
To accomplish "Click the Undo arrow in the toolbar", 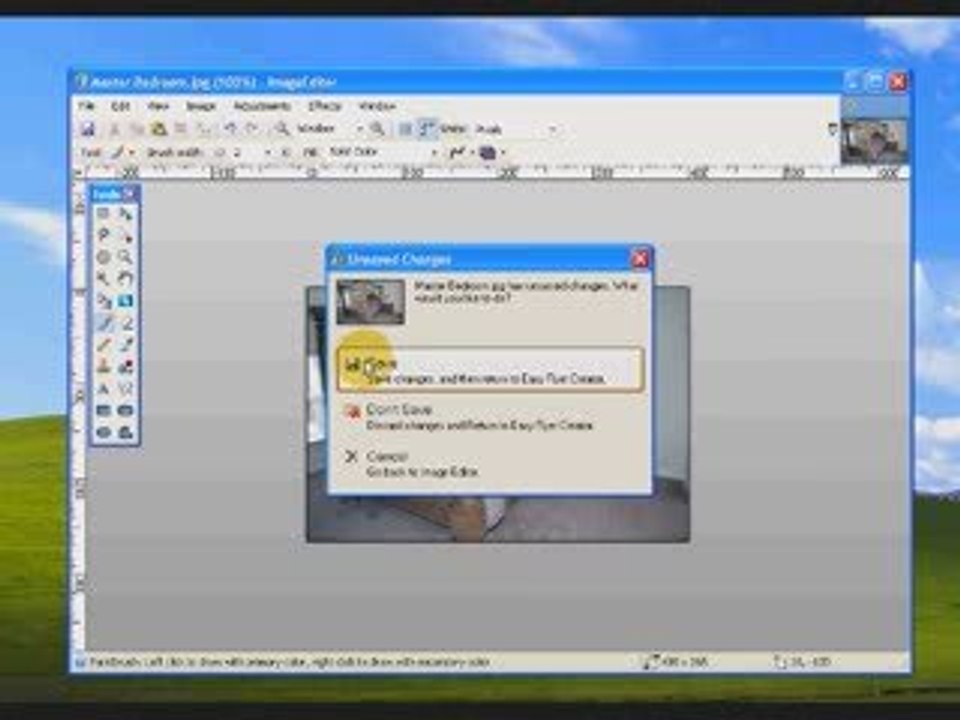I will (230, 129).
